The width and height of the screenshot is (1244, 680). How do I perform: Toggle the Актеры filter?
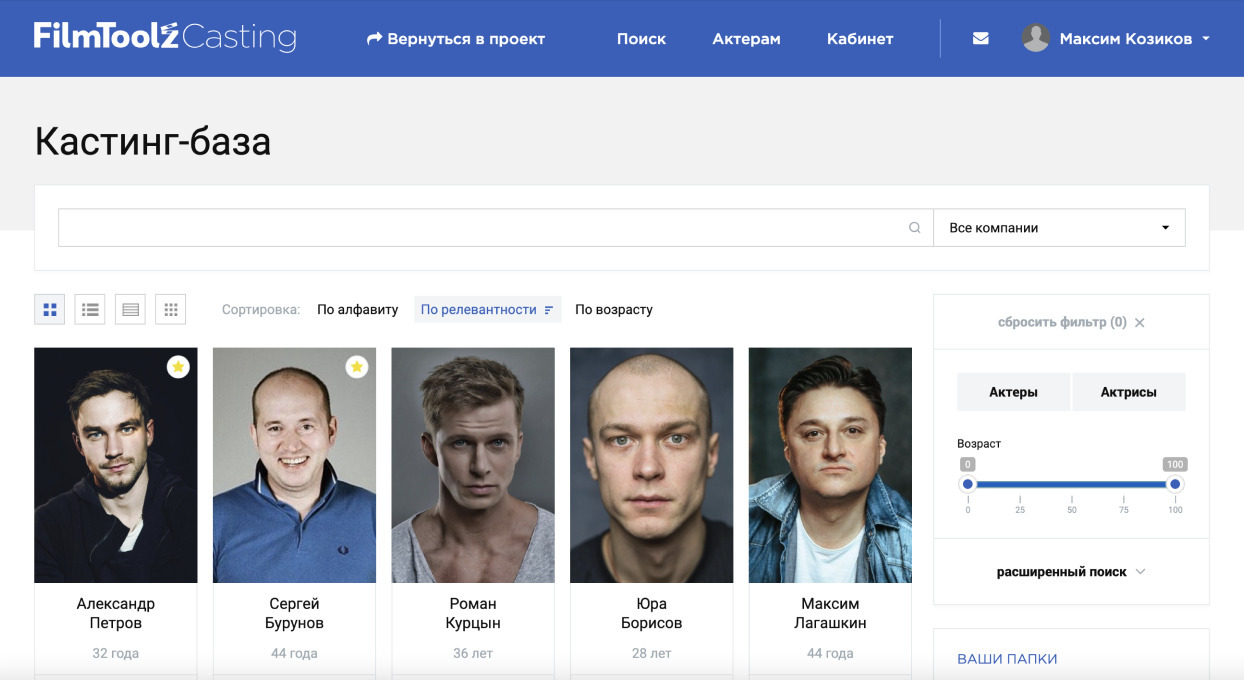click(x=1013, y=392)
